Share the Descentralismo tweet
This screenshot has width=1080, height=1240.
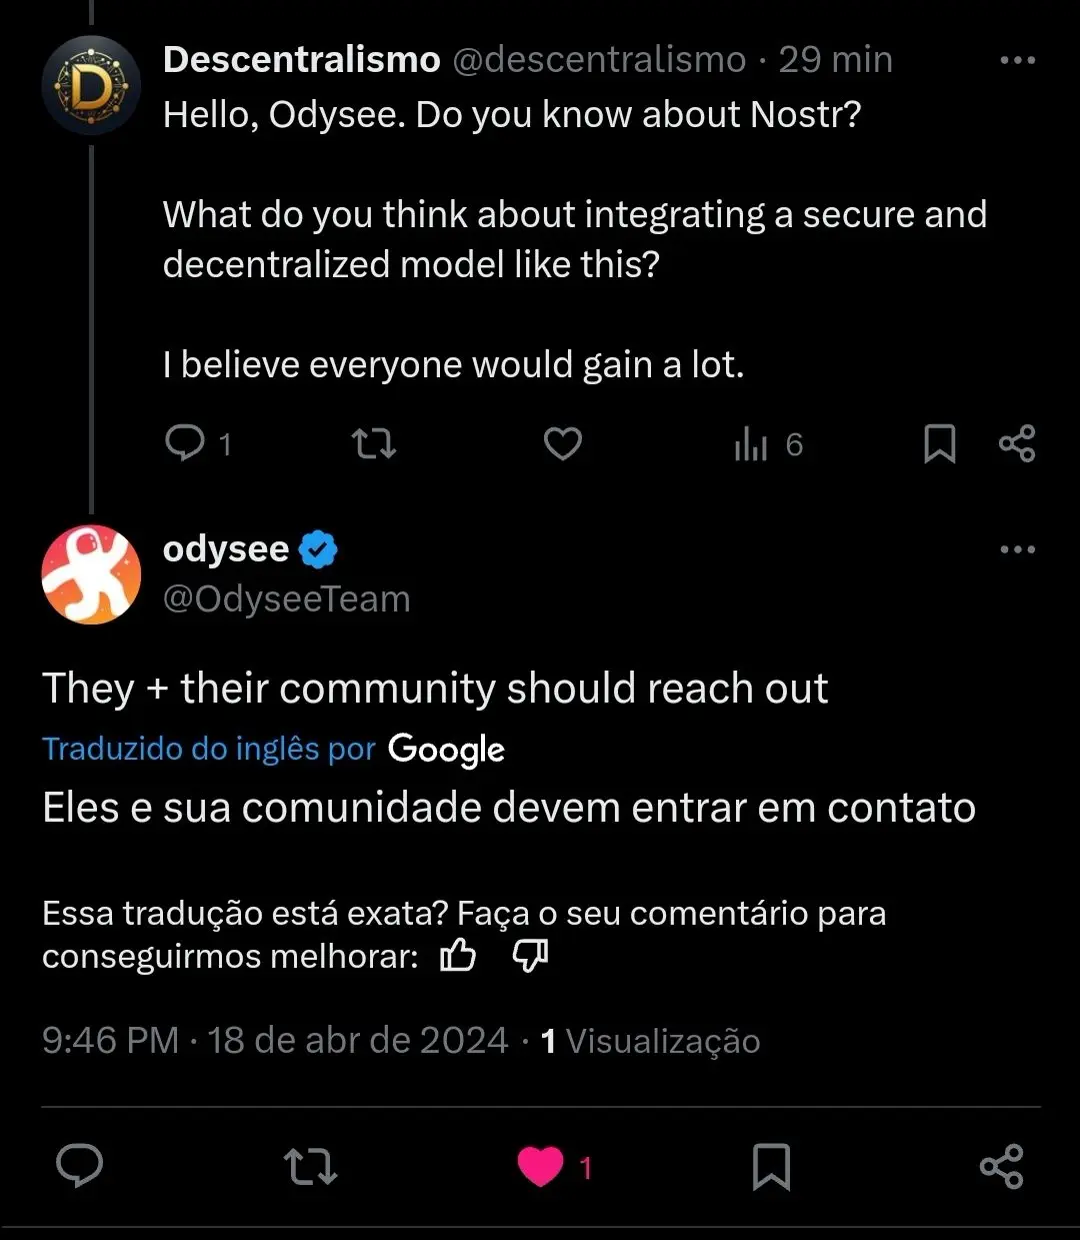[1017, 443]
